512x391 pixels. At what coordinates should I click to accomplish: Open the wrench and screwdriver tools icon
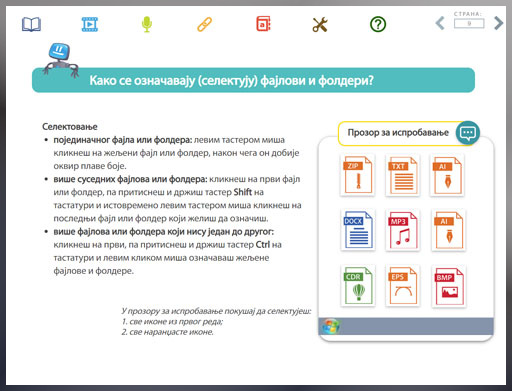(x=320, y=25)
